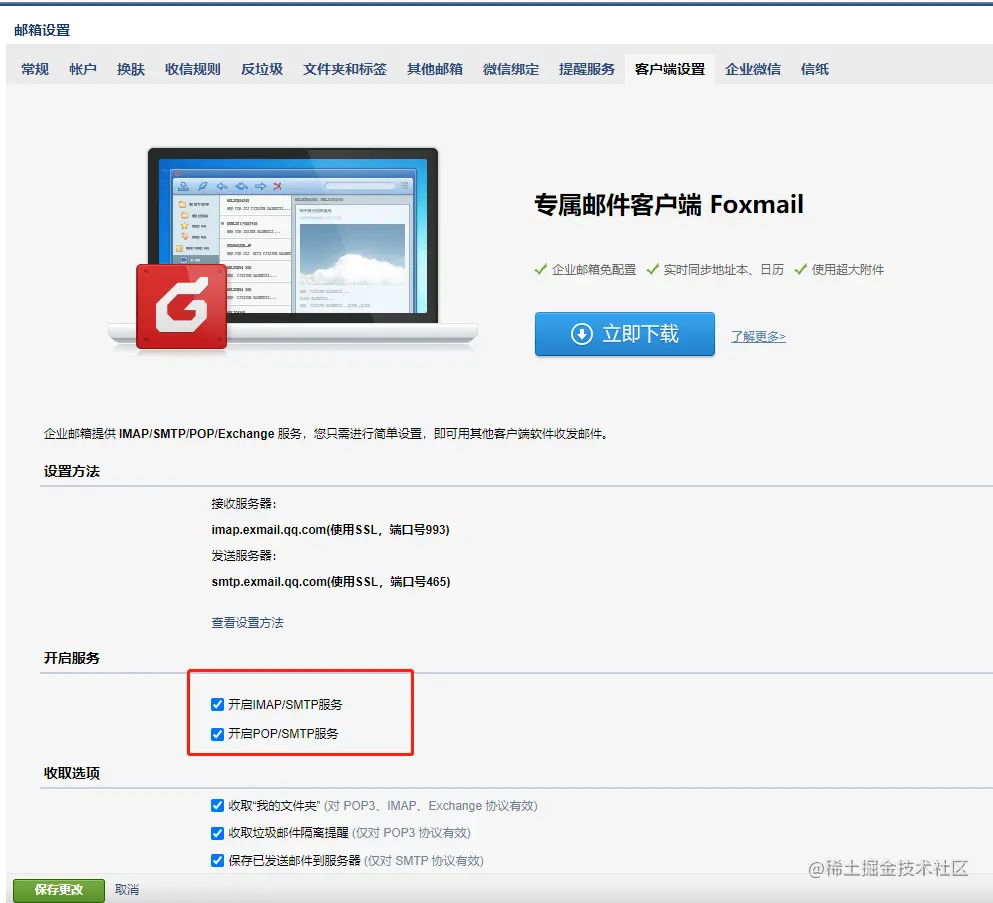Click the 设置方法 section heading

[72, 471]
